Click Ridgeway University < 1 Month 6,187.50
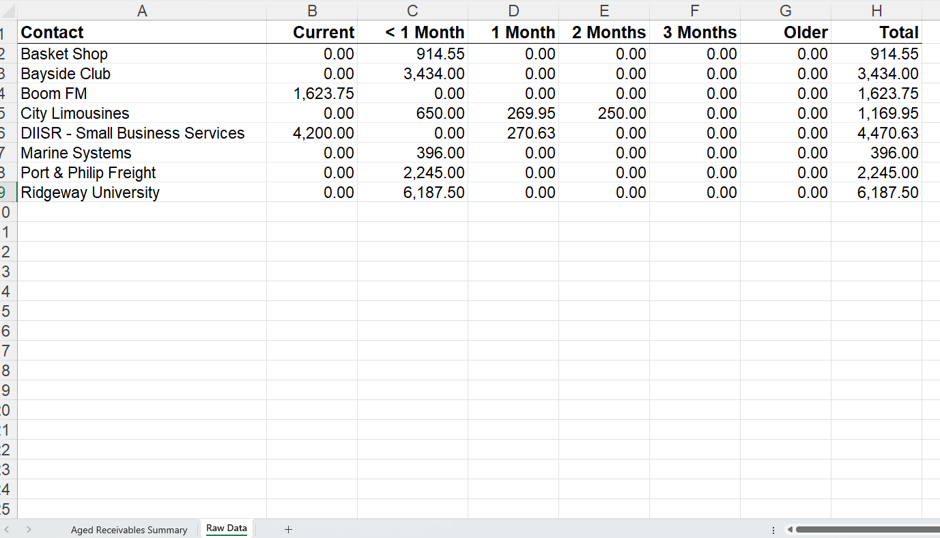This screenshot has height=538, width=940. [412, 193]
